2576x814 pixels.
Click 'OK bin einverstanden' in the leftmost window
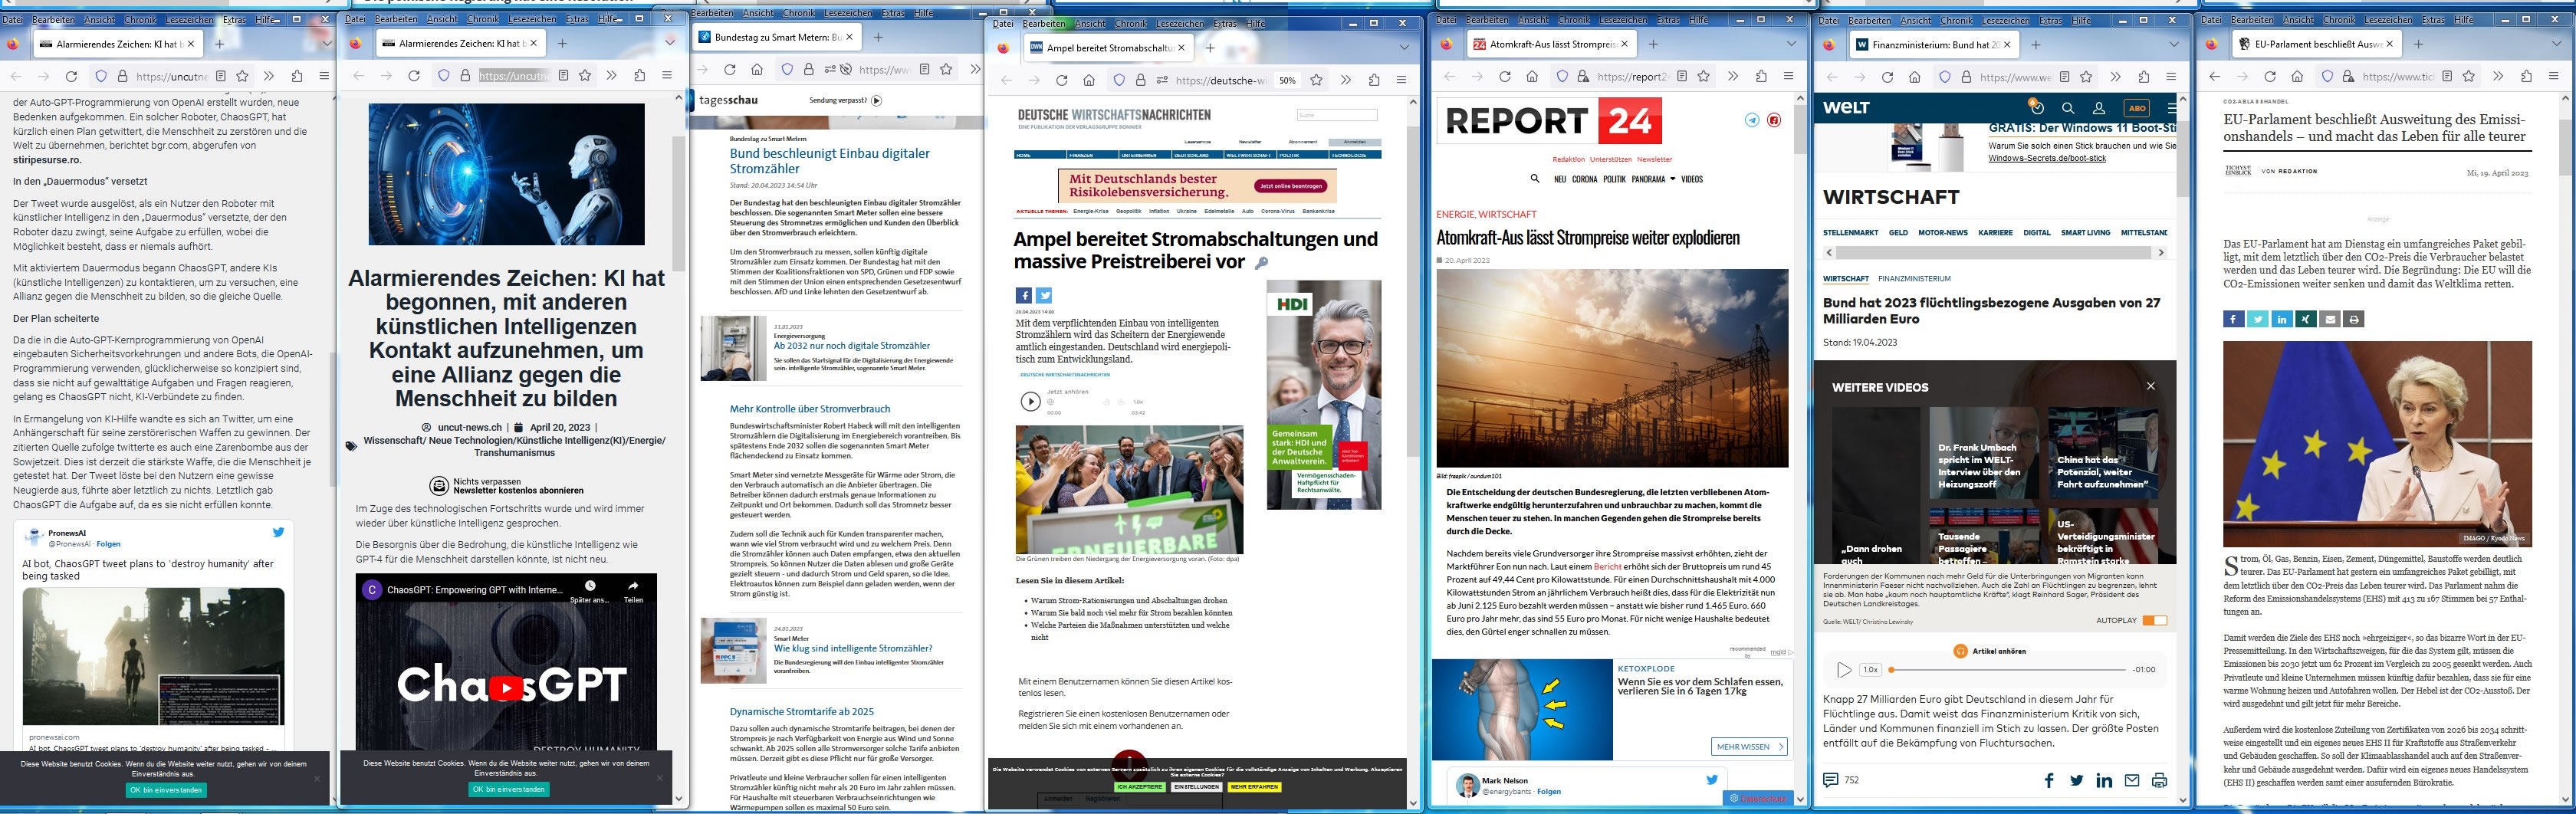[x=166, y=790]
